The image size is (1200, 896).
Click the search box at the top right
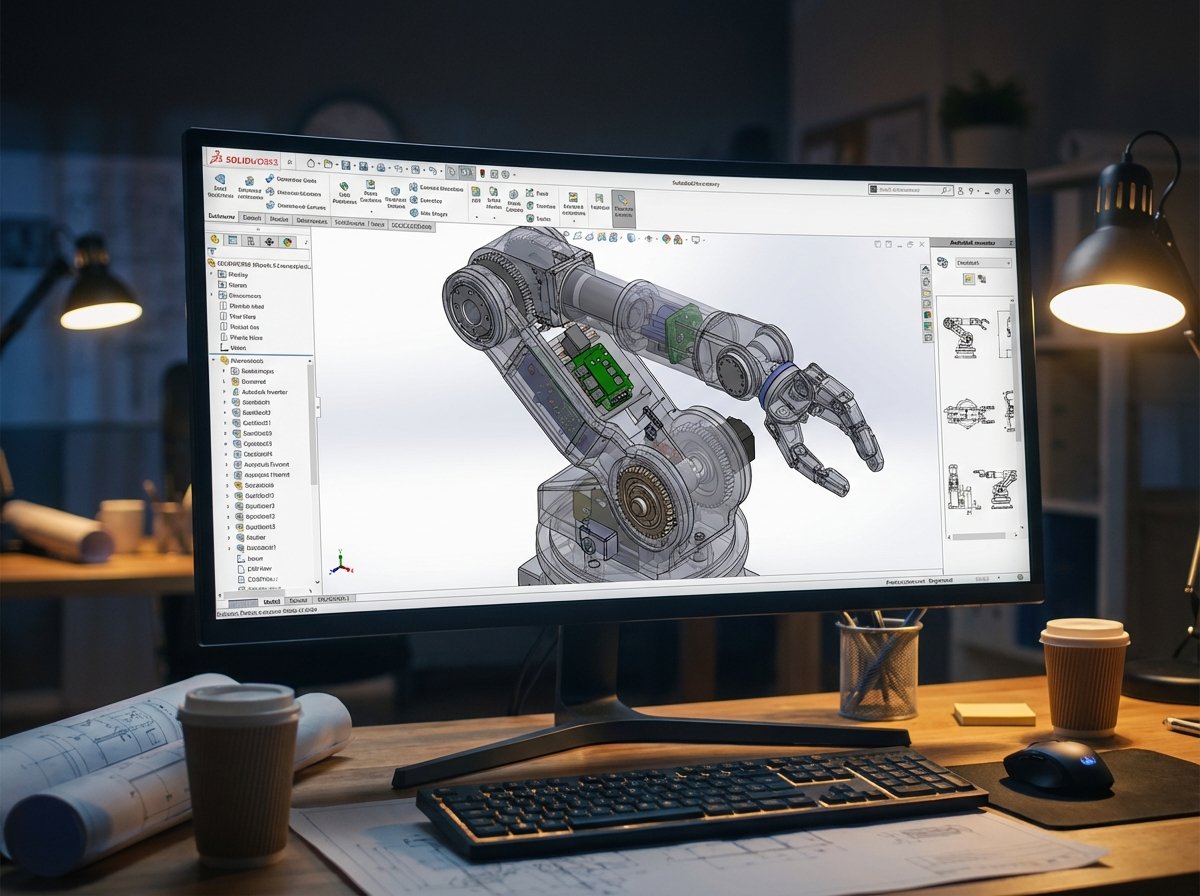910,190
